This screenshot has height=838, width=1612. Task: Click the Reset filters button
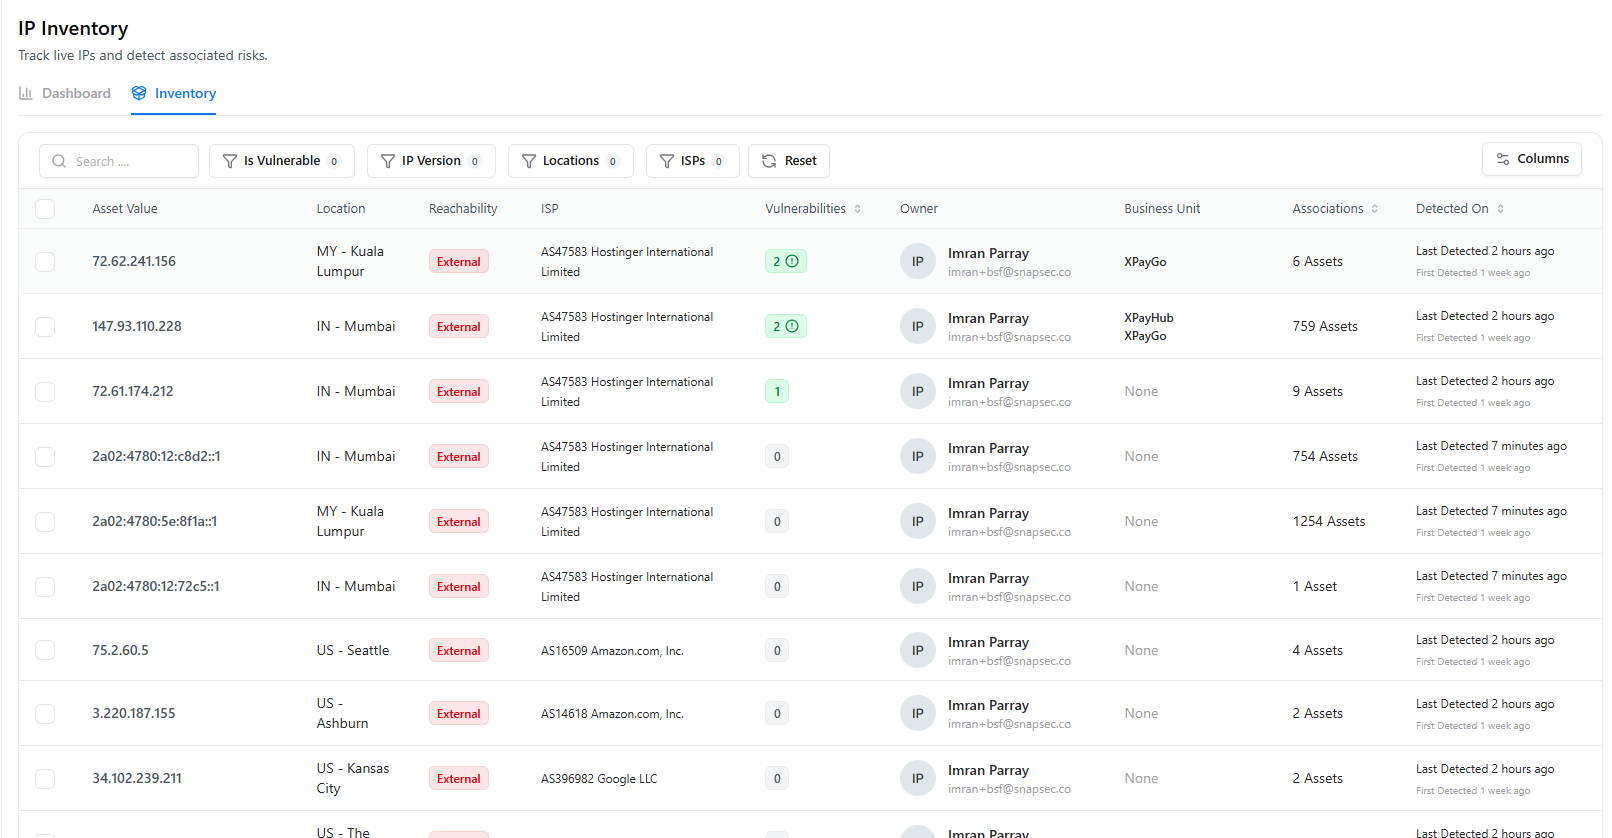coord(789,161)
